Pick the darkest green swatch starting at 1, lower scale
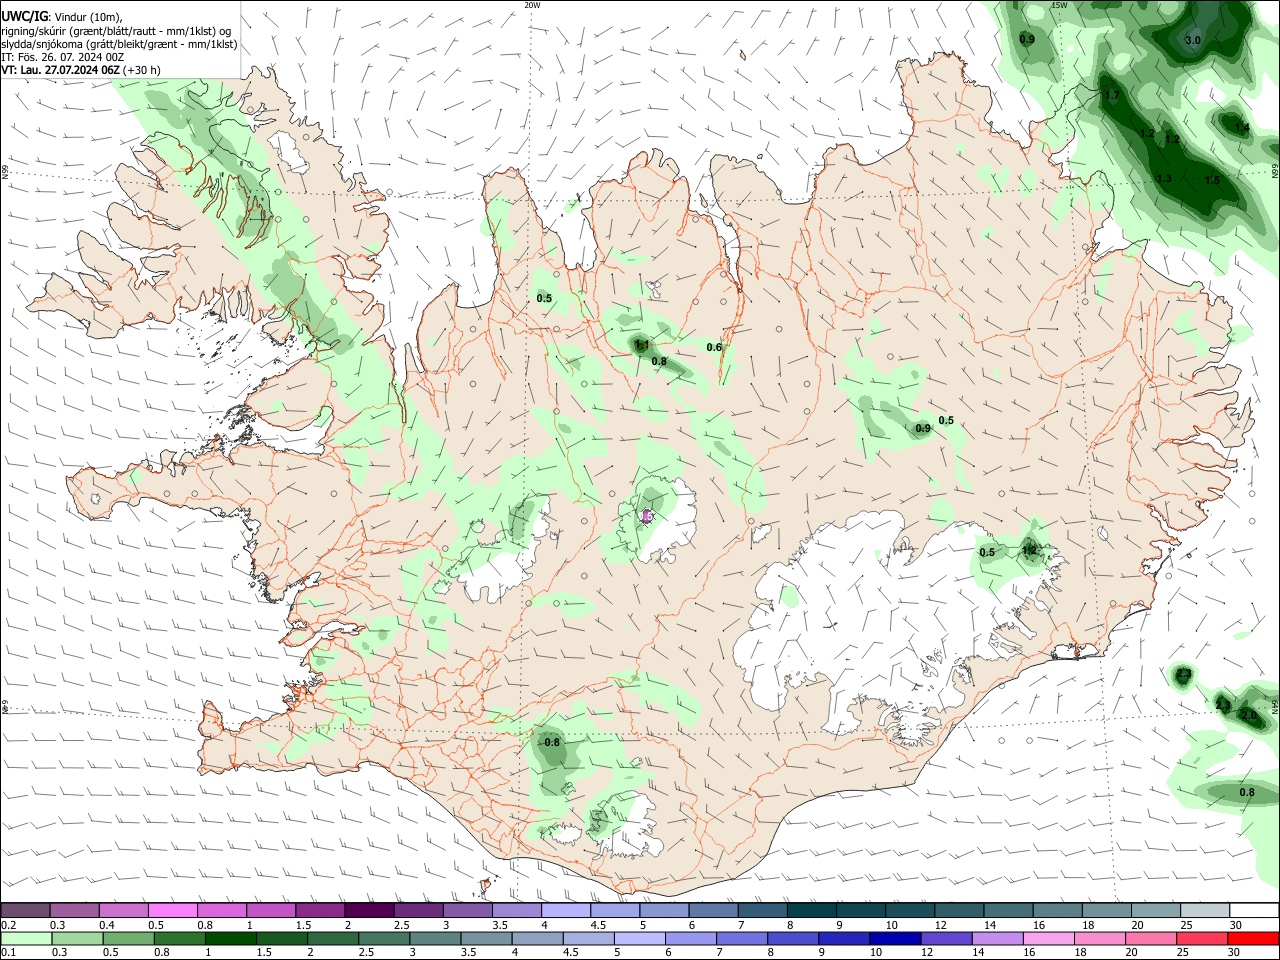This screenshot has height=960, width=1280. click(x=231, y=939)
